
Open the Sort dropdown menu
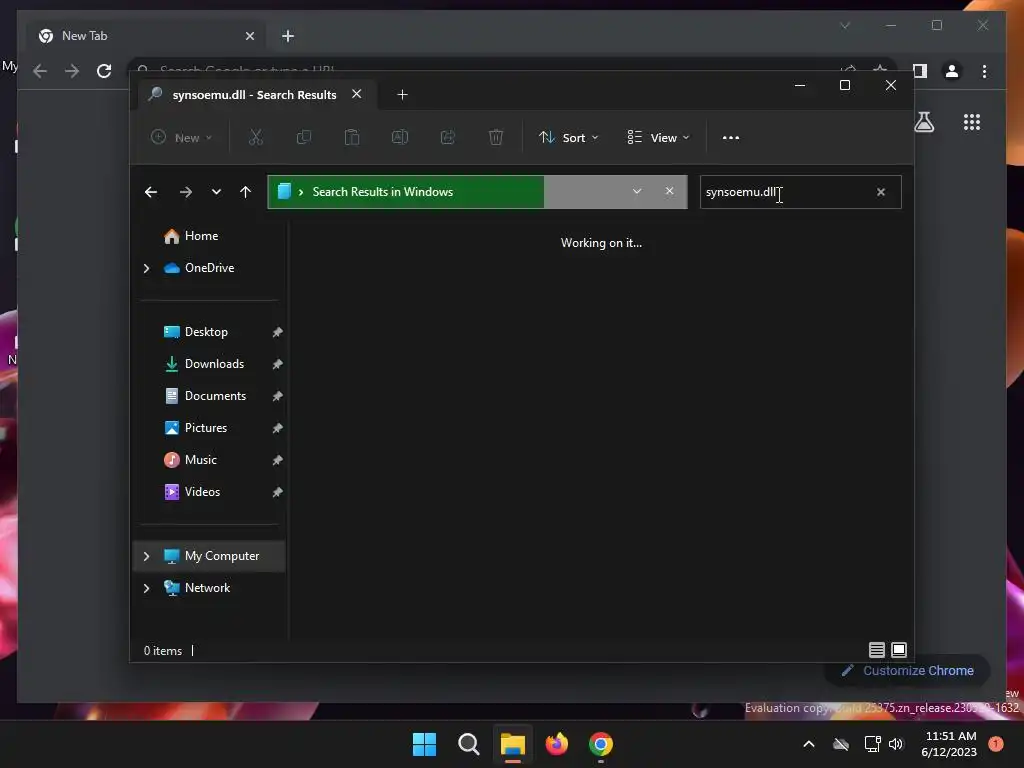coord(569,137)
